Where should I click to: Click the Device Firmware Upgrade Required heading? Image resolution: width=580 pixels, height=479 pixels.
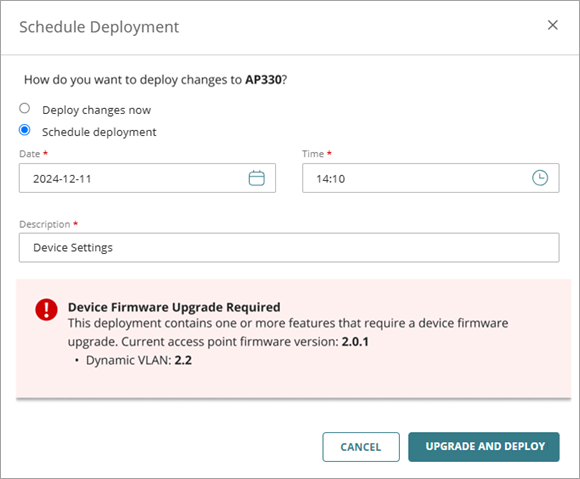(174, 307)
